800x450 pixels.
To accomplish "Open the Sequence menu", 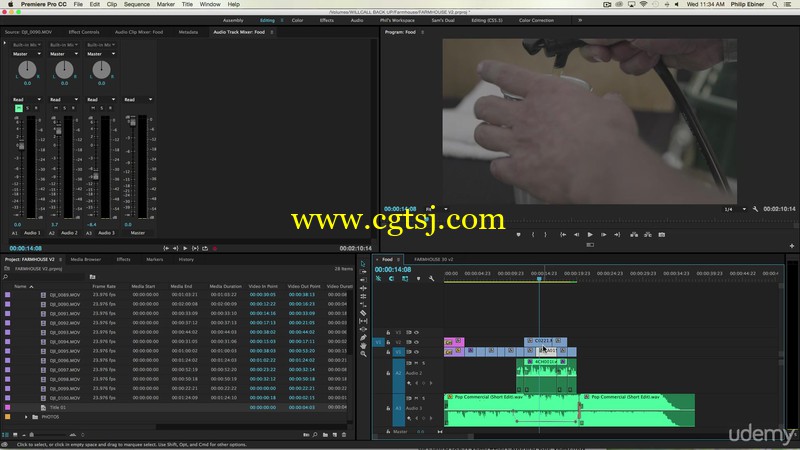I will (x=137, y=4).
